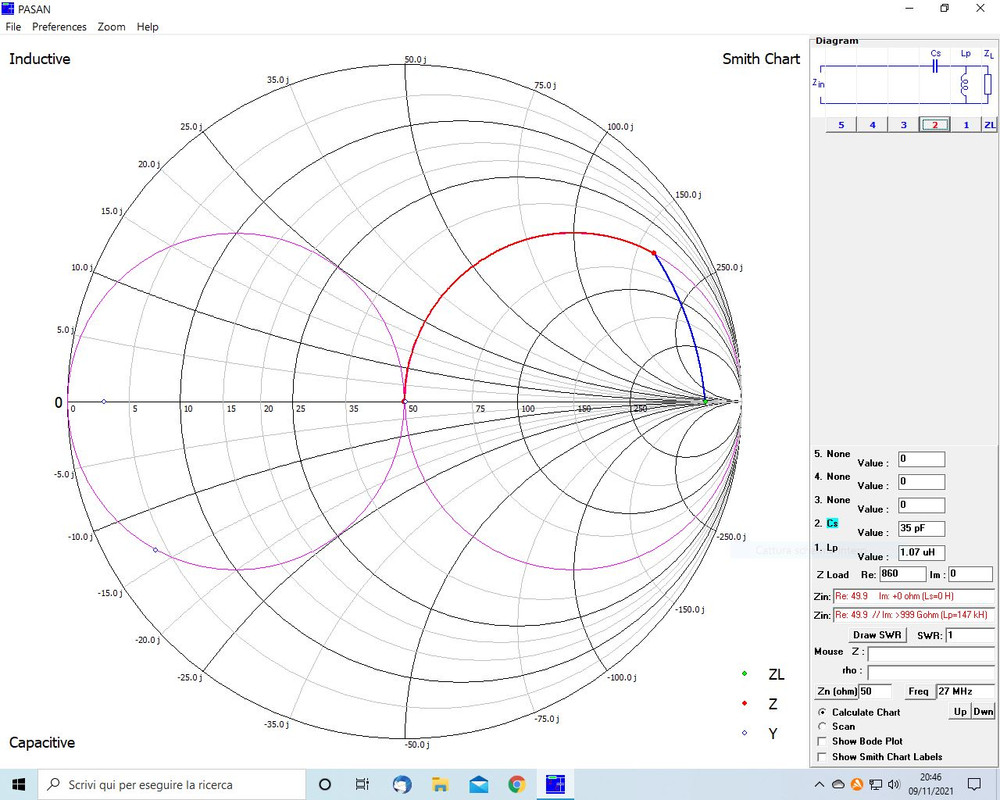The image size is (1000, 800).
Task: Click the 50.0 j label at chart top
Action: (415, 59)
